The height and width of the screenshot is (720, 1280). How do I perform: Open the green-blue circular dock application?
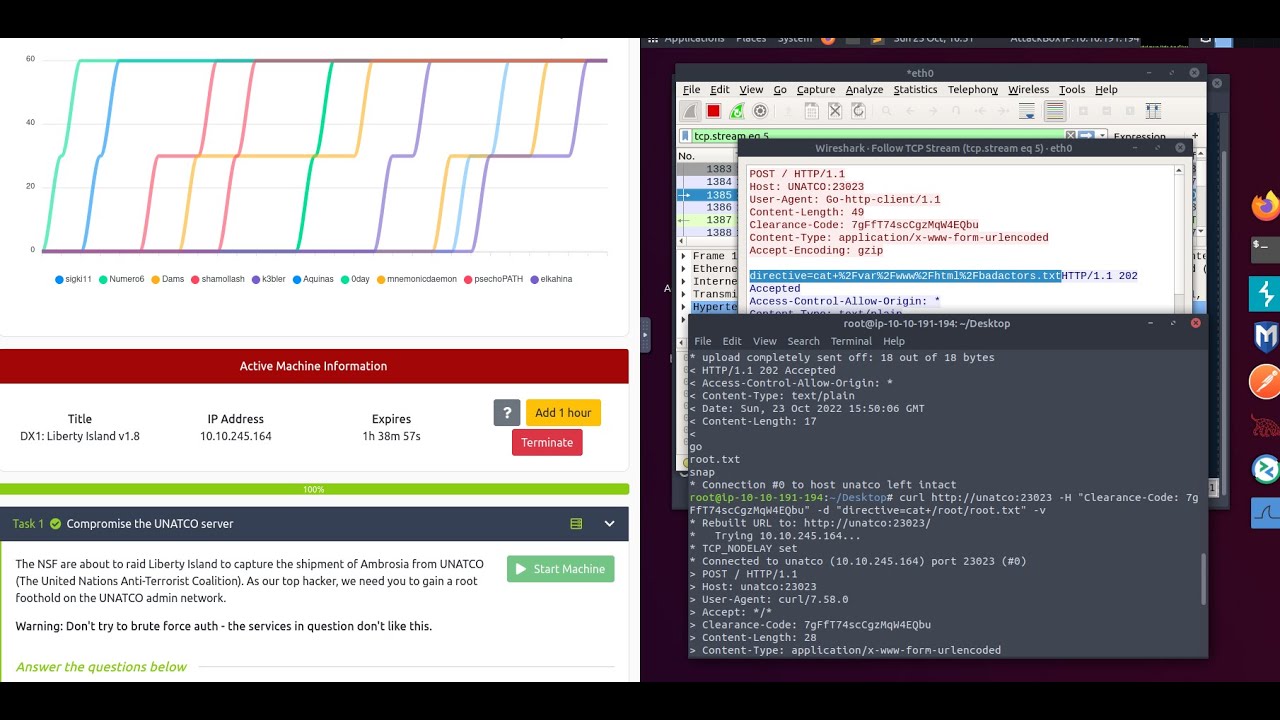[1265, 469]
